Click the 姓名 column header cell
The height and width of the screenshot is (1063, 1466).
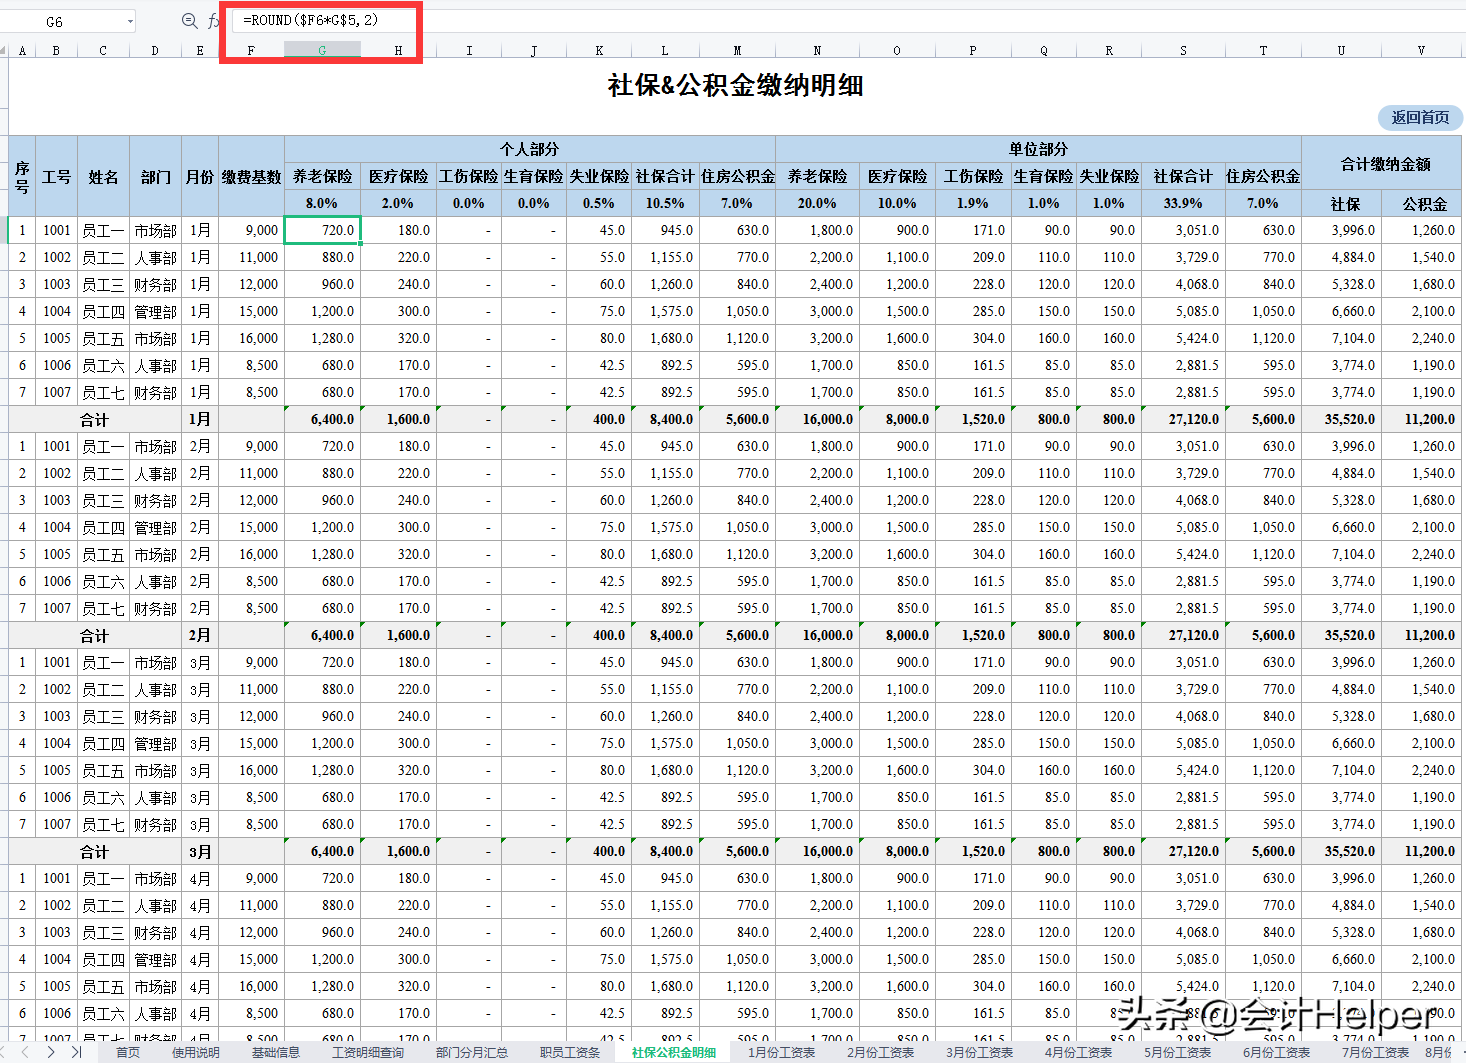point(103,176)
